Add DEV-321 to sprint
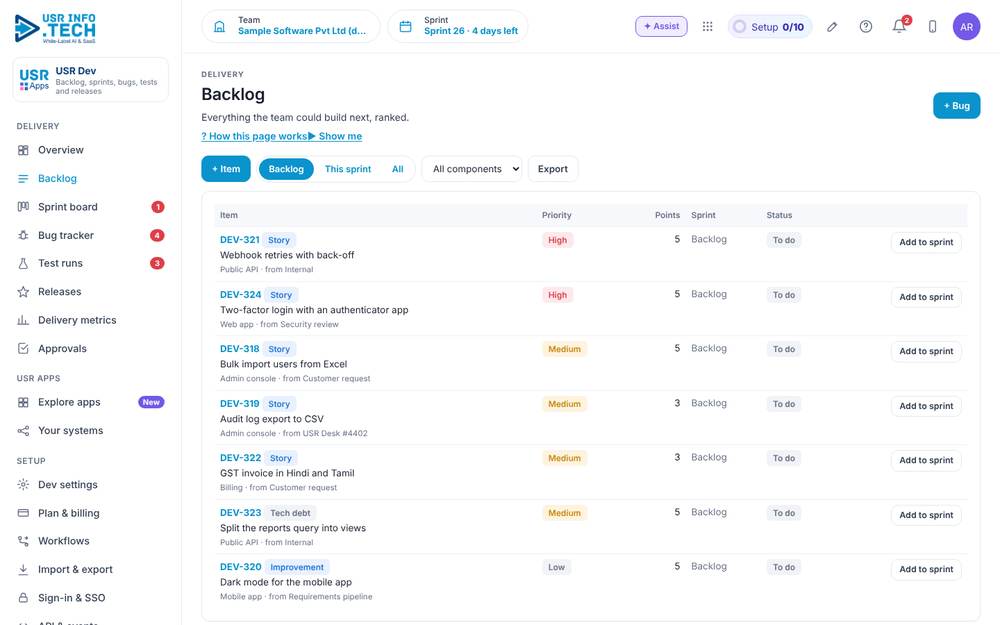Image resolution: width=1000 pixels, height=625 pixels. point(926,242)
